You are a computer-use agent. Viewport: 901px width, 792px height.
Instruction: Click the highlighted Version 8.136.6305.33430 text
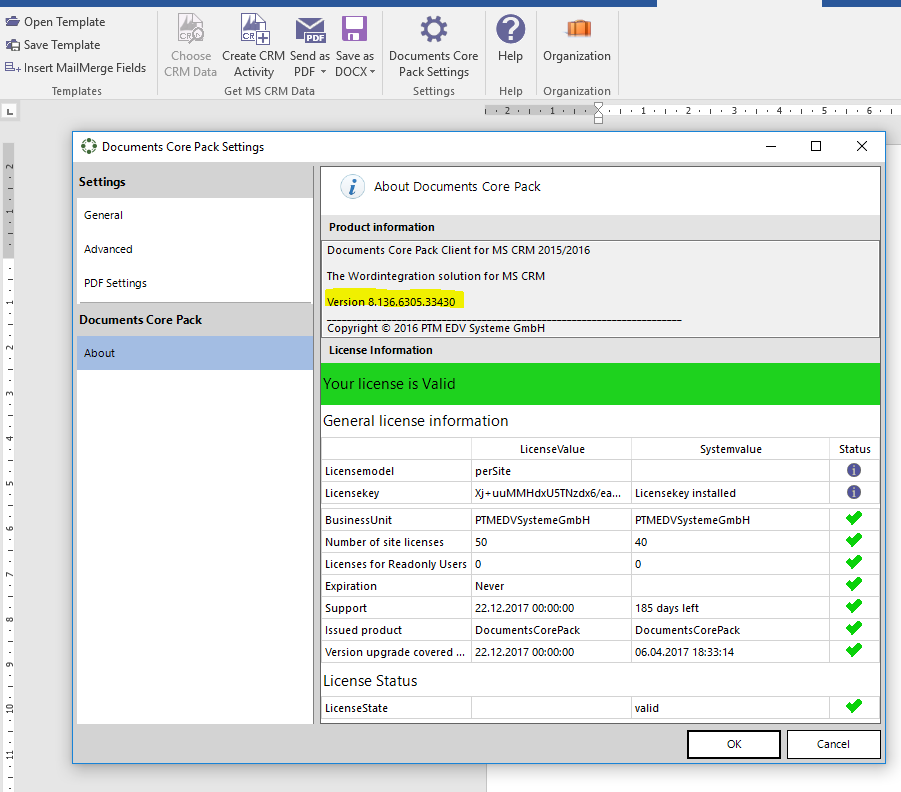coord(391,302)
